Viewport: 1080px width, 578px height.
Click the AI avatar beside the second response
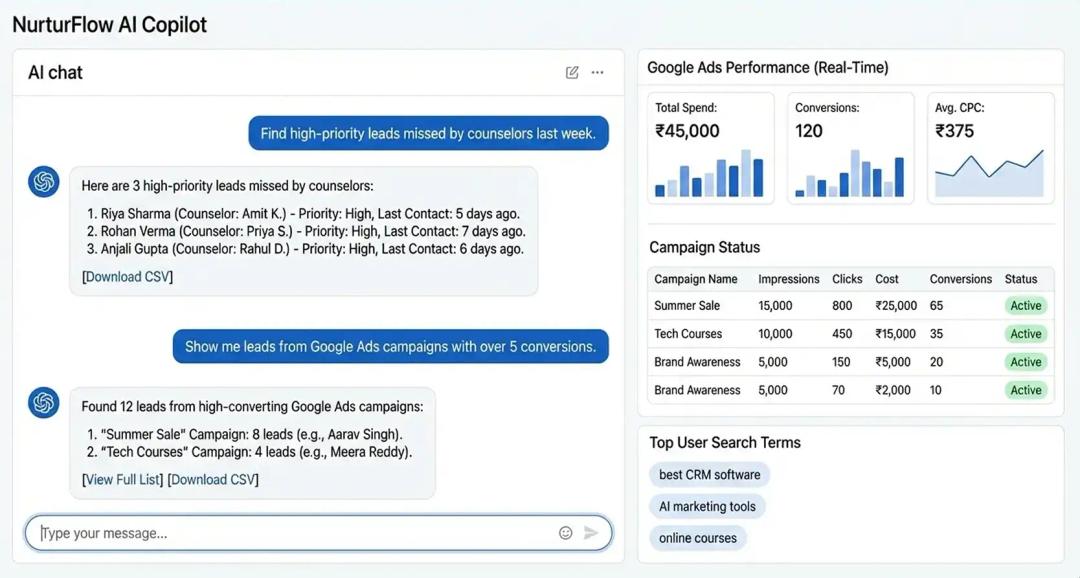(42, 403)
